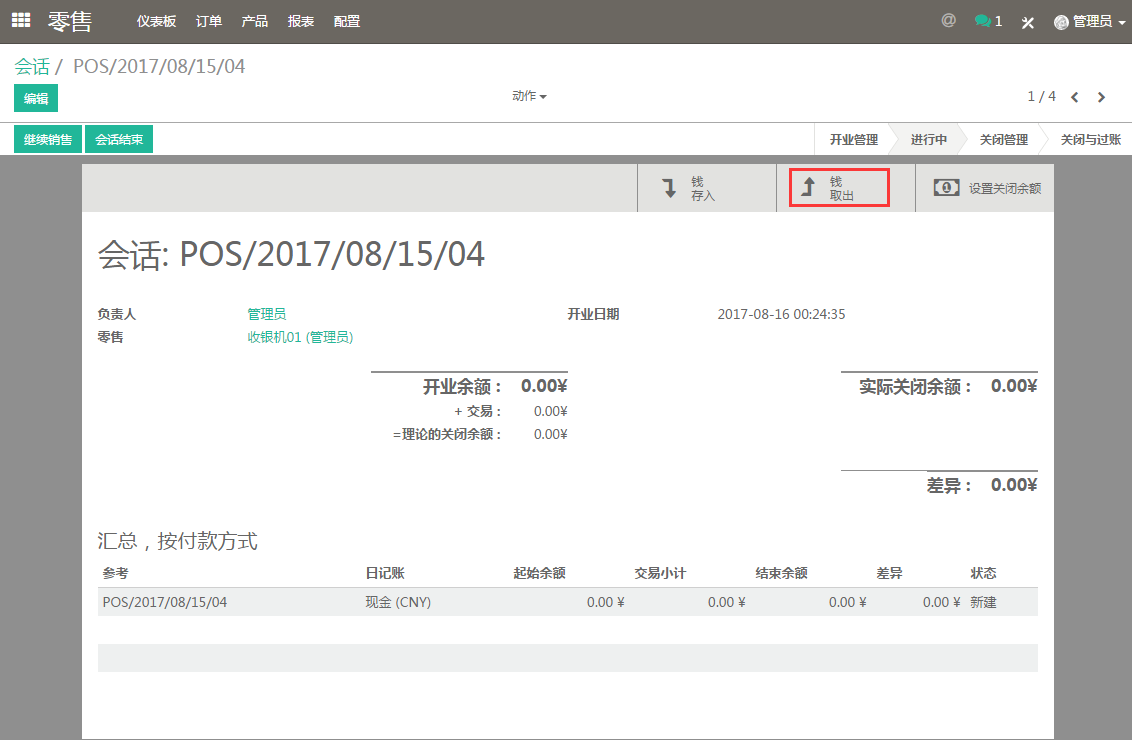This screenshot has height=740, width=1132.
Task: Click the 差异 column header in table
Action: tap(889, 573)
